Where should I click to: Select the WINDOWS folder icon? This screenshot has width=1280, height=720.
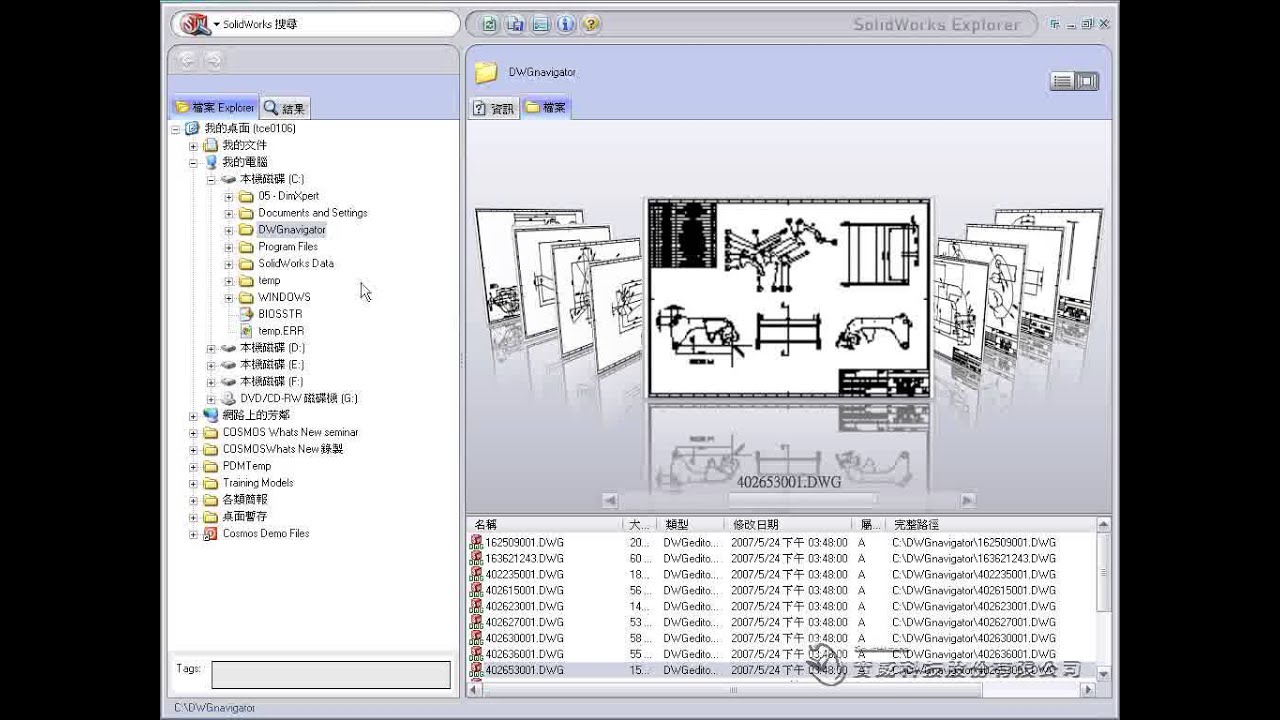click(x=246, y=297)
